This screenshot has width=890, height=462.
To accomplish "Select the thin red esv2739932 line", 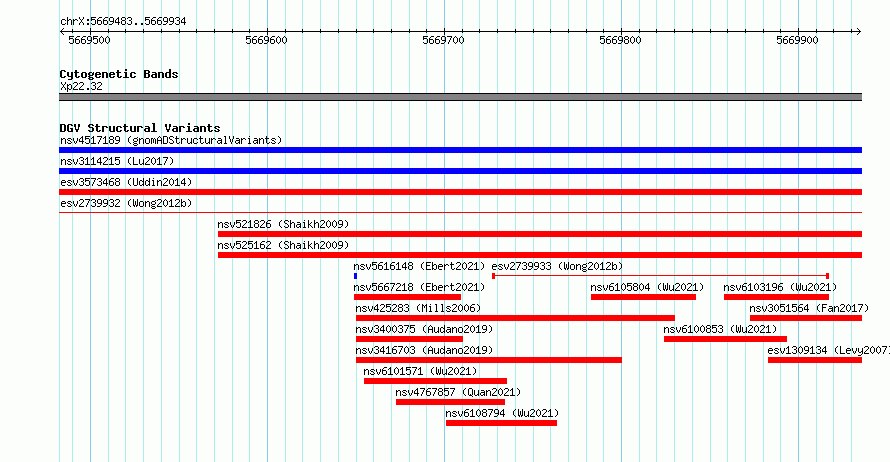I will pos(460,213).
